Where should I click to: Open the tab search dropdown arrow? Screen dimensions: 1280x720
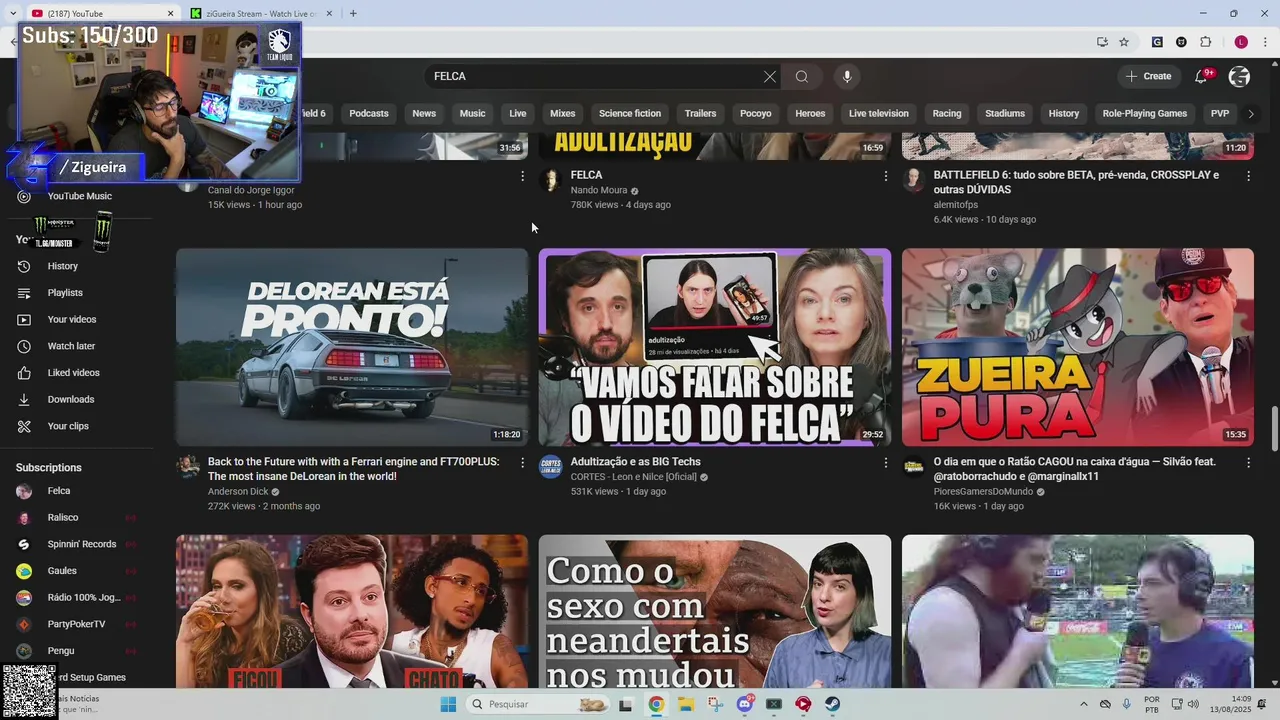click(x=12, y=13)
